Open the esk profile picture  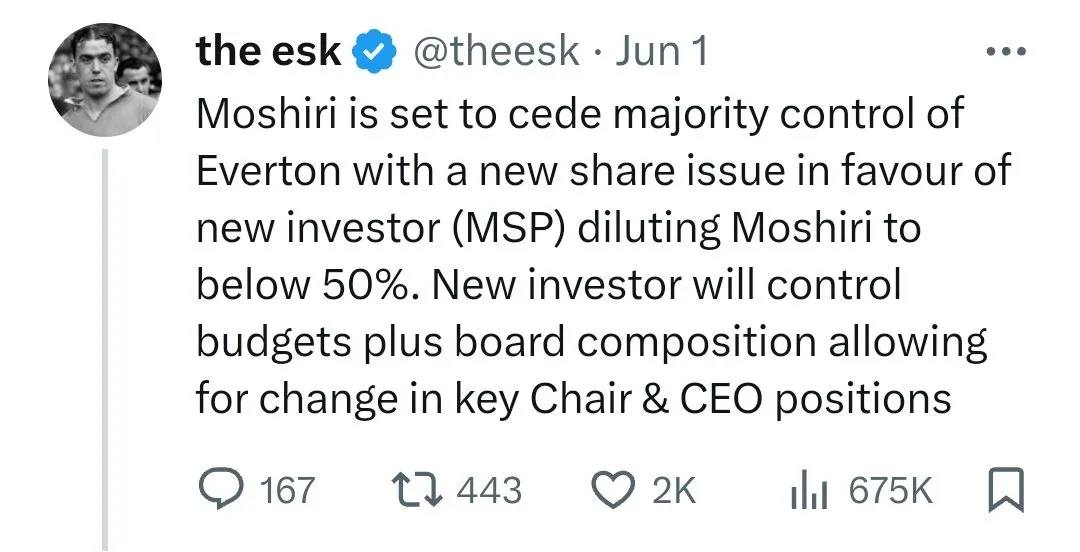104,80
